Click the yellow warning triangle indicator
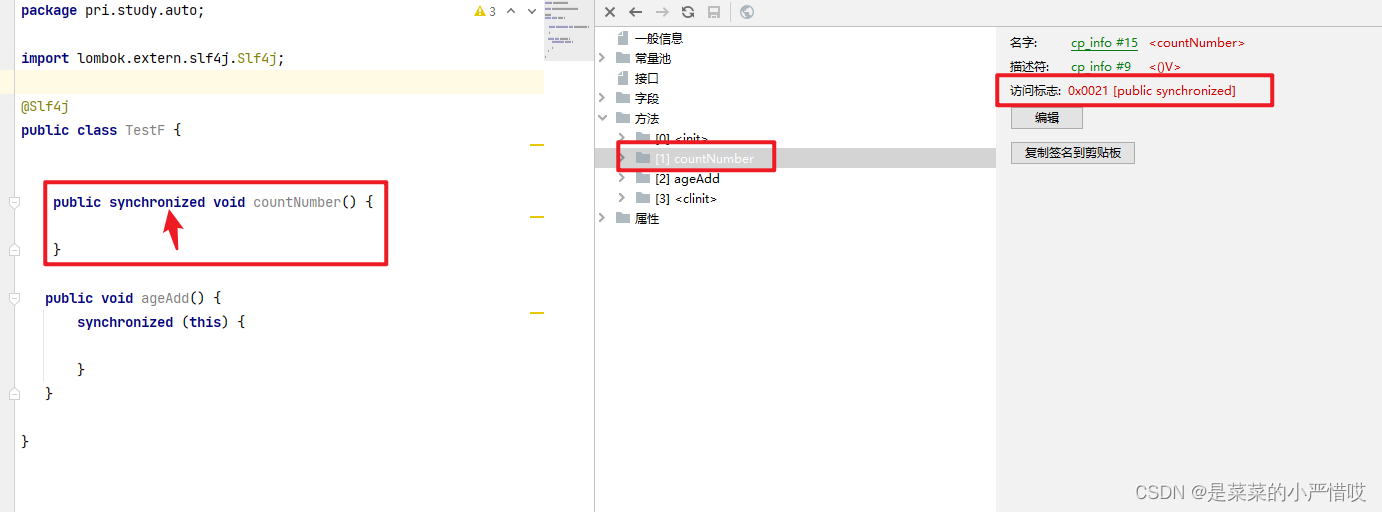The image size is (1382, 512). click(x=479, y=12)
